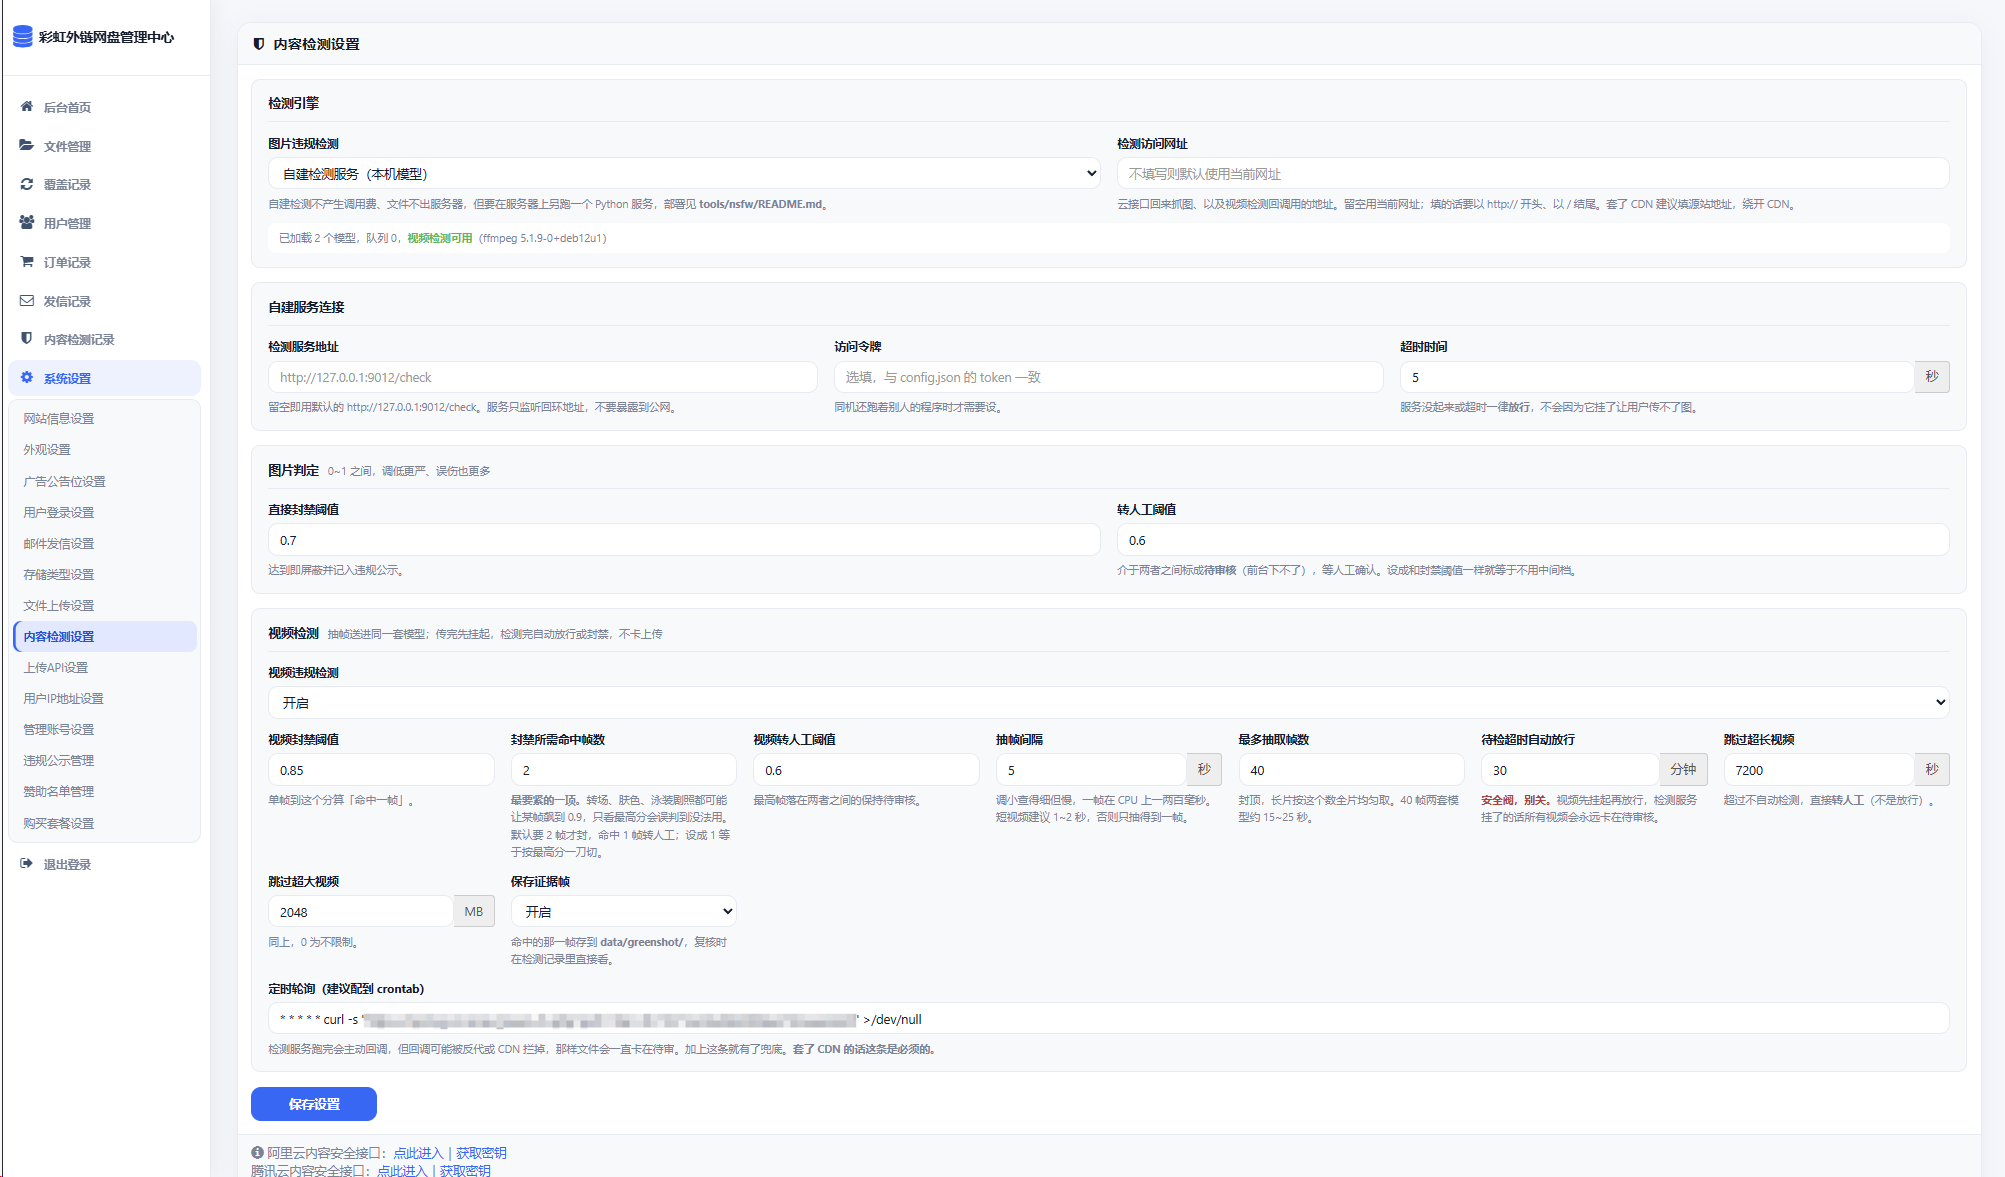Click the 跳过超大视频 field showing 2048
Image resolution: width=2005 pixels, height=1177 pixels.
click(x=361, y=911)
